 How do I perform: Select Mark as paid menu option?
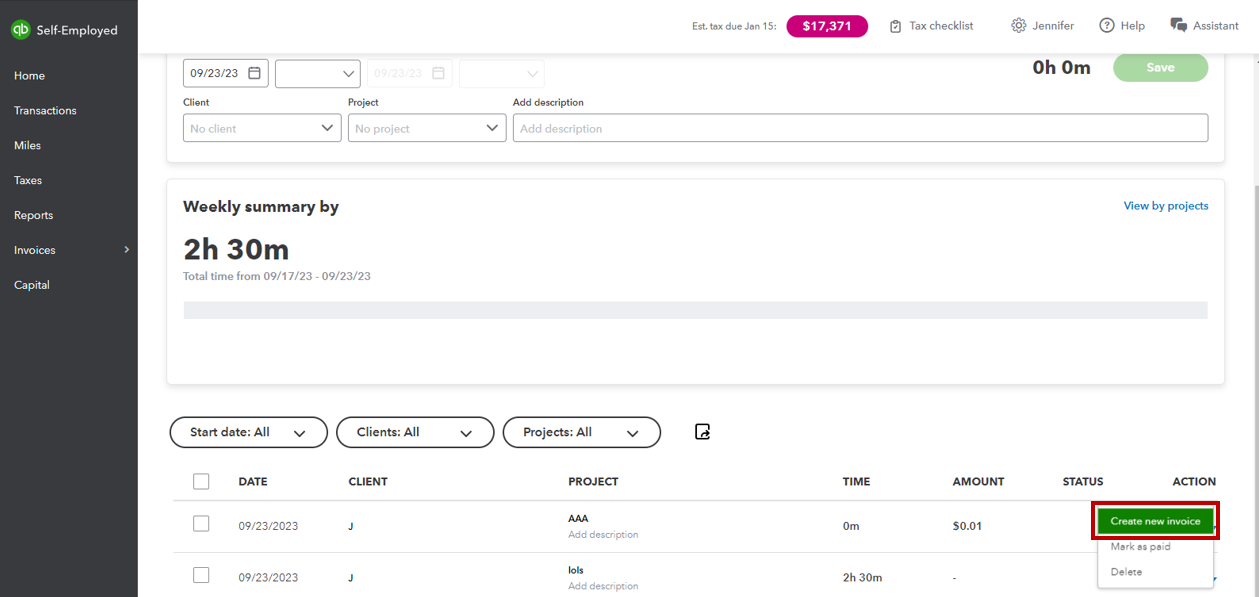point(1140,547)
